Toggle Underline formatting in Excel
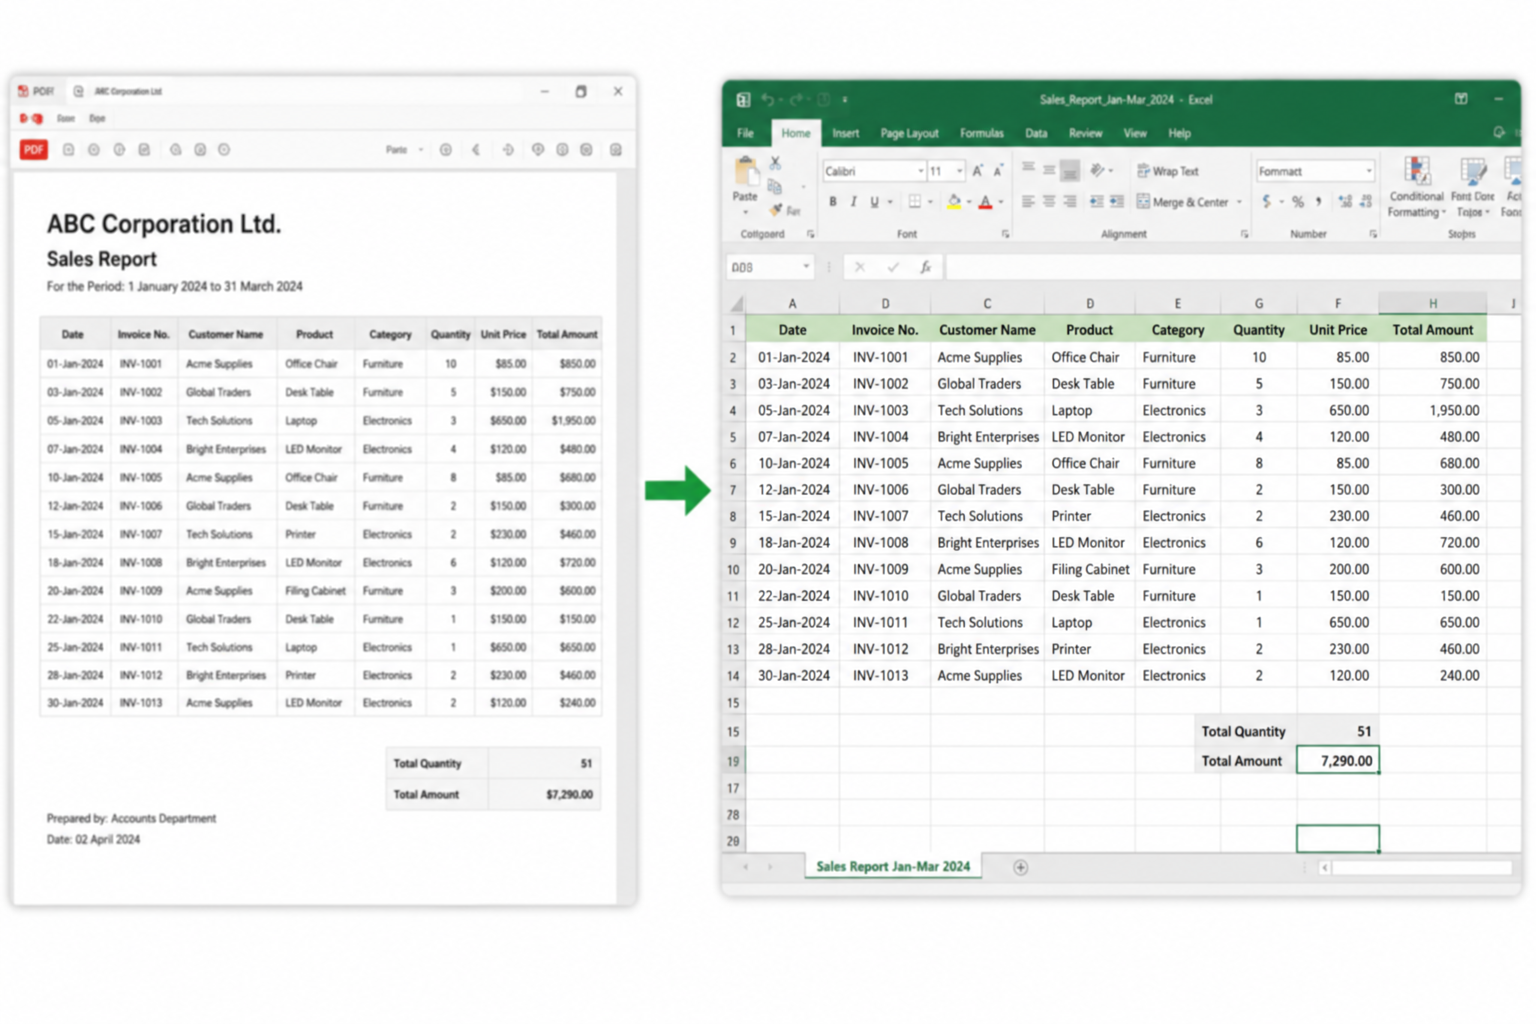This screenshot has height=1024, width=1536. (x=874, y=202)
